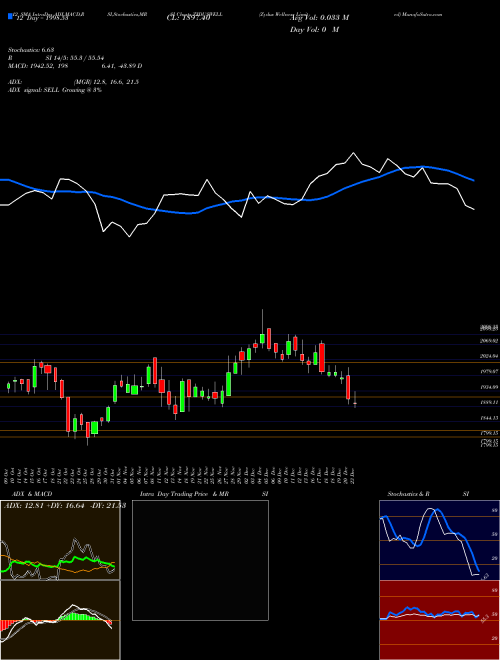The image size is (500, 660).
Task: Open the ADX indicator chart panel
Action: 60,540
